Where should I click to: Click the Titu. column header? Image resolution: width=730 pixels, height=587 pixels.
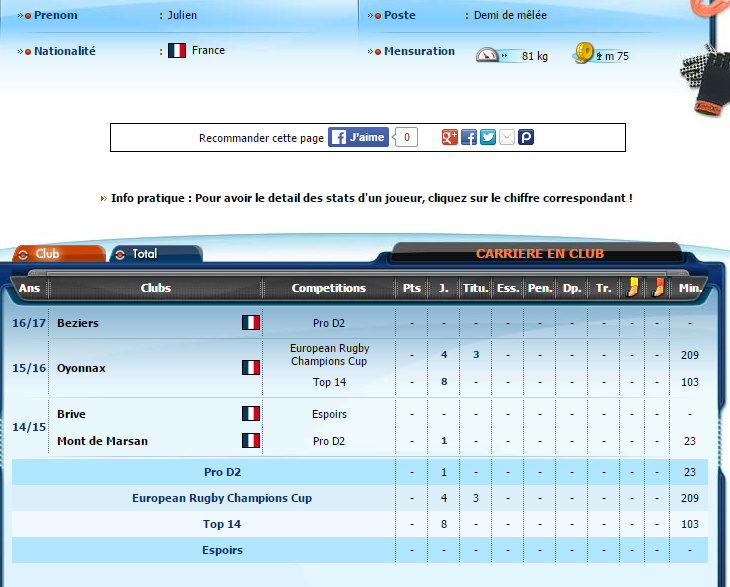click(x=475, y=288)
